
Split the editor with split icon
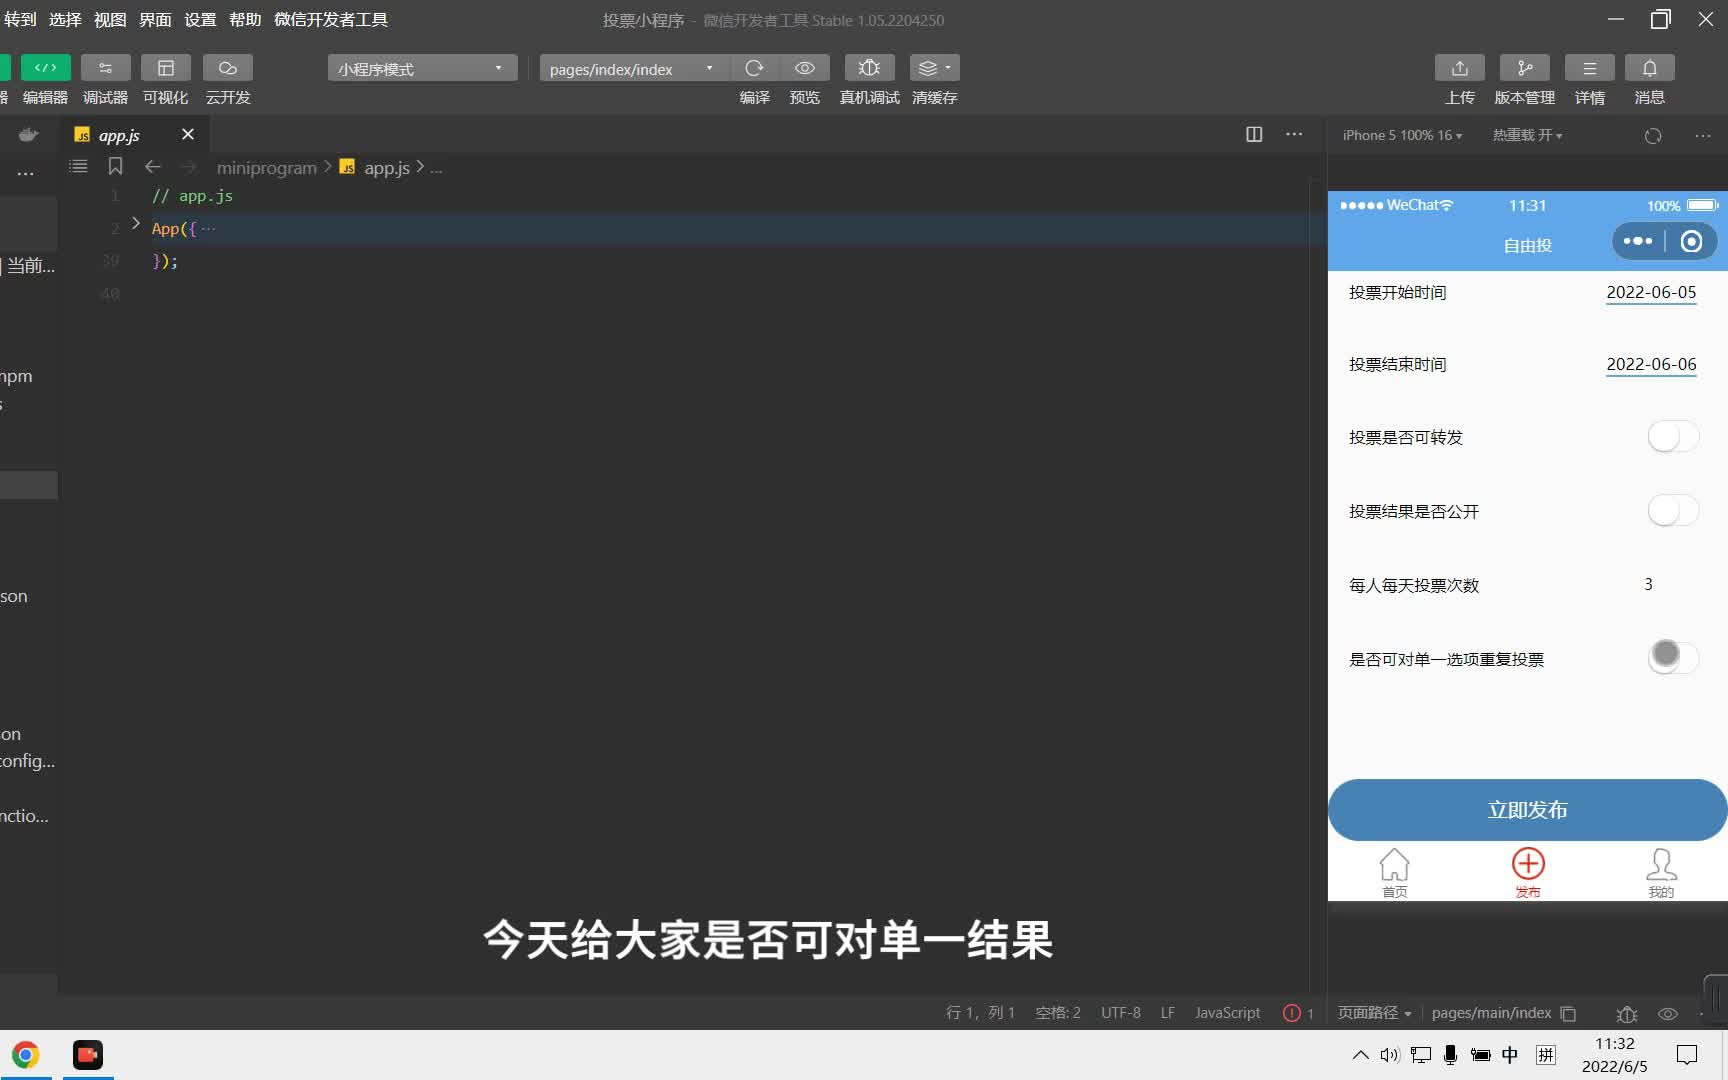(1254, 134)
